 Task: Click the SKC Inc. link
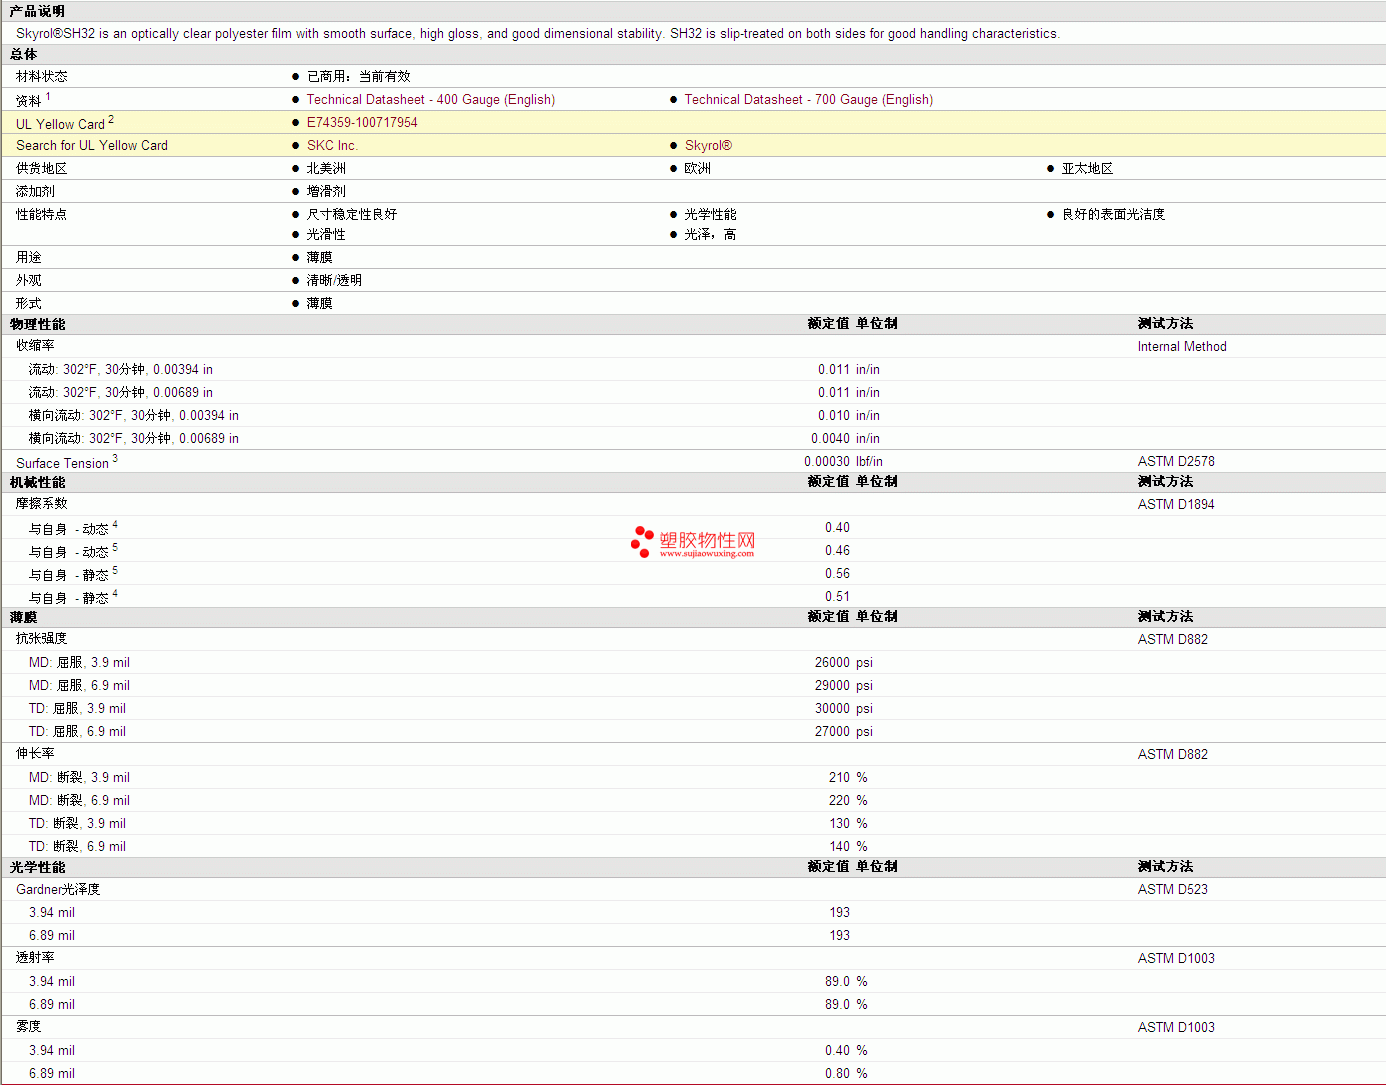(332, 145)
